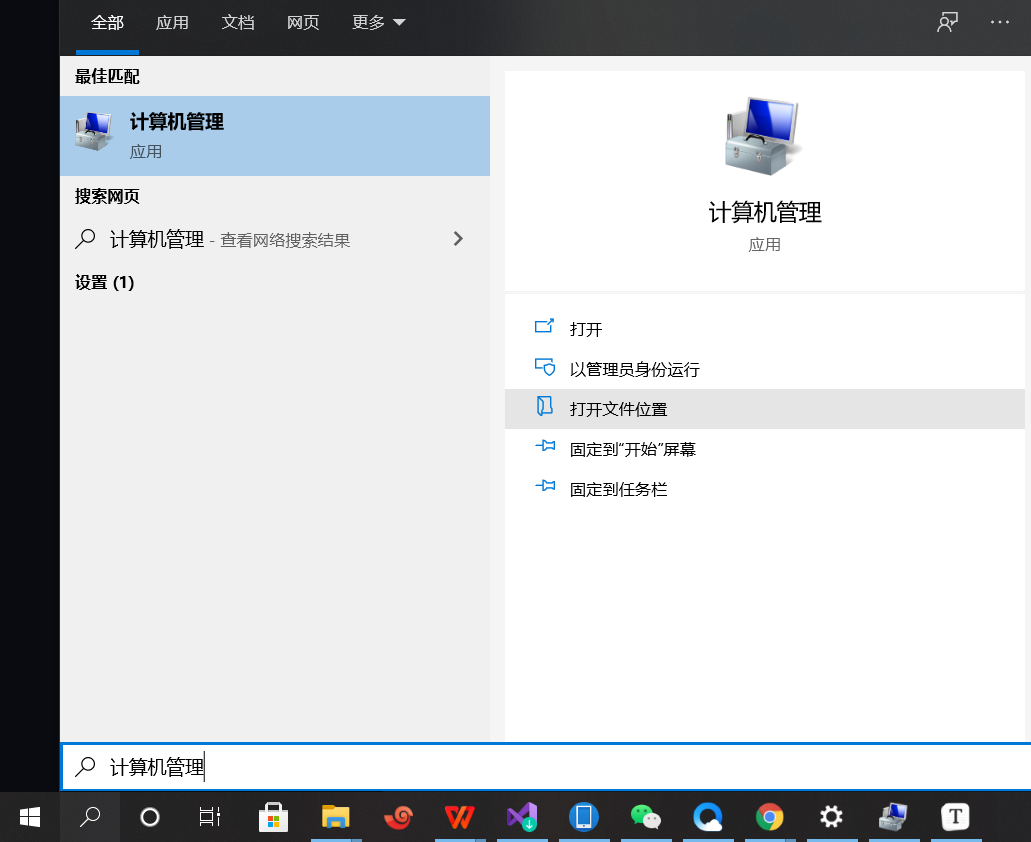Click the pin icon beside 固定到"开始"屏幕
This screenshot has width=1031, height=842.
coord(545,446)
